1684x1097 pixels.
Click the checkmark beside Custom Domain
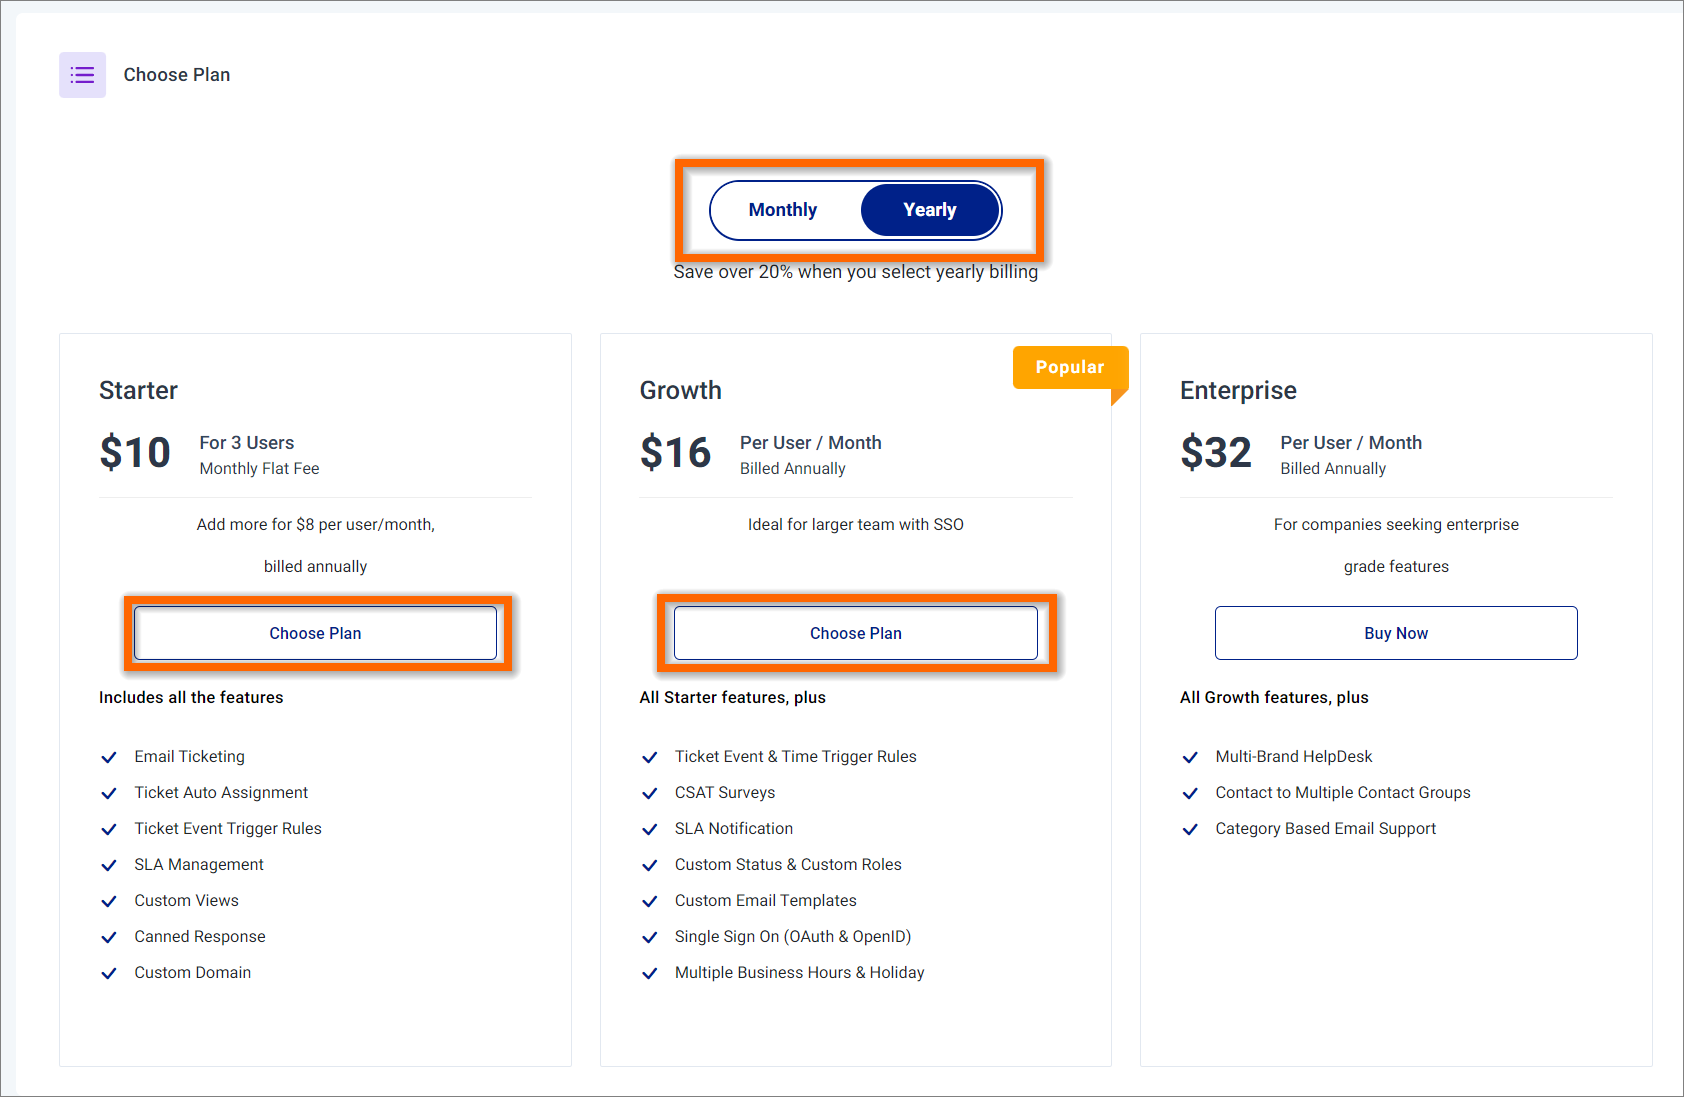click(109, 973)
